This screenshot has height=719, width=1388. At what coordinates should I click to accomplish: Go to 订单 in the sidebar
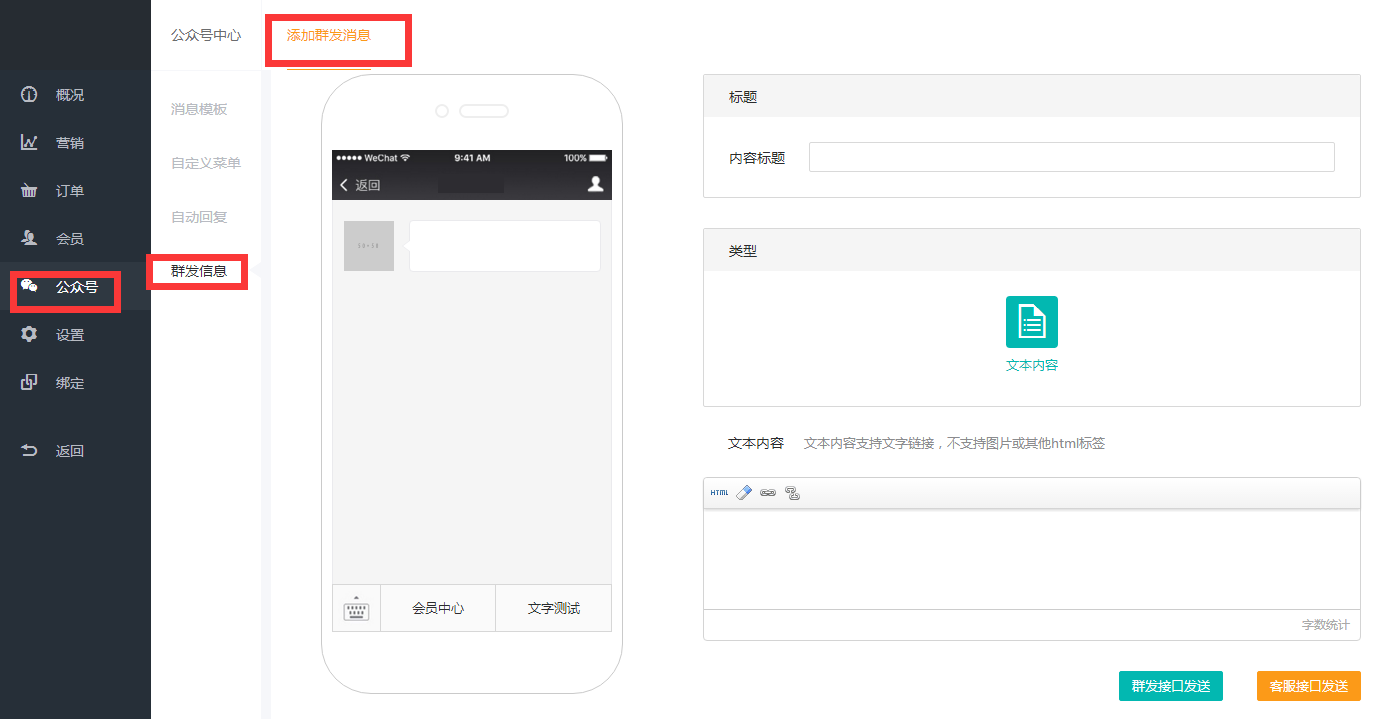70,191
